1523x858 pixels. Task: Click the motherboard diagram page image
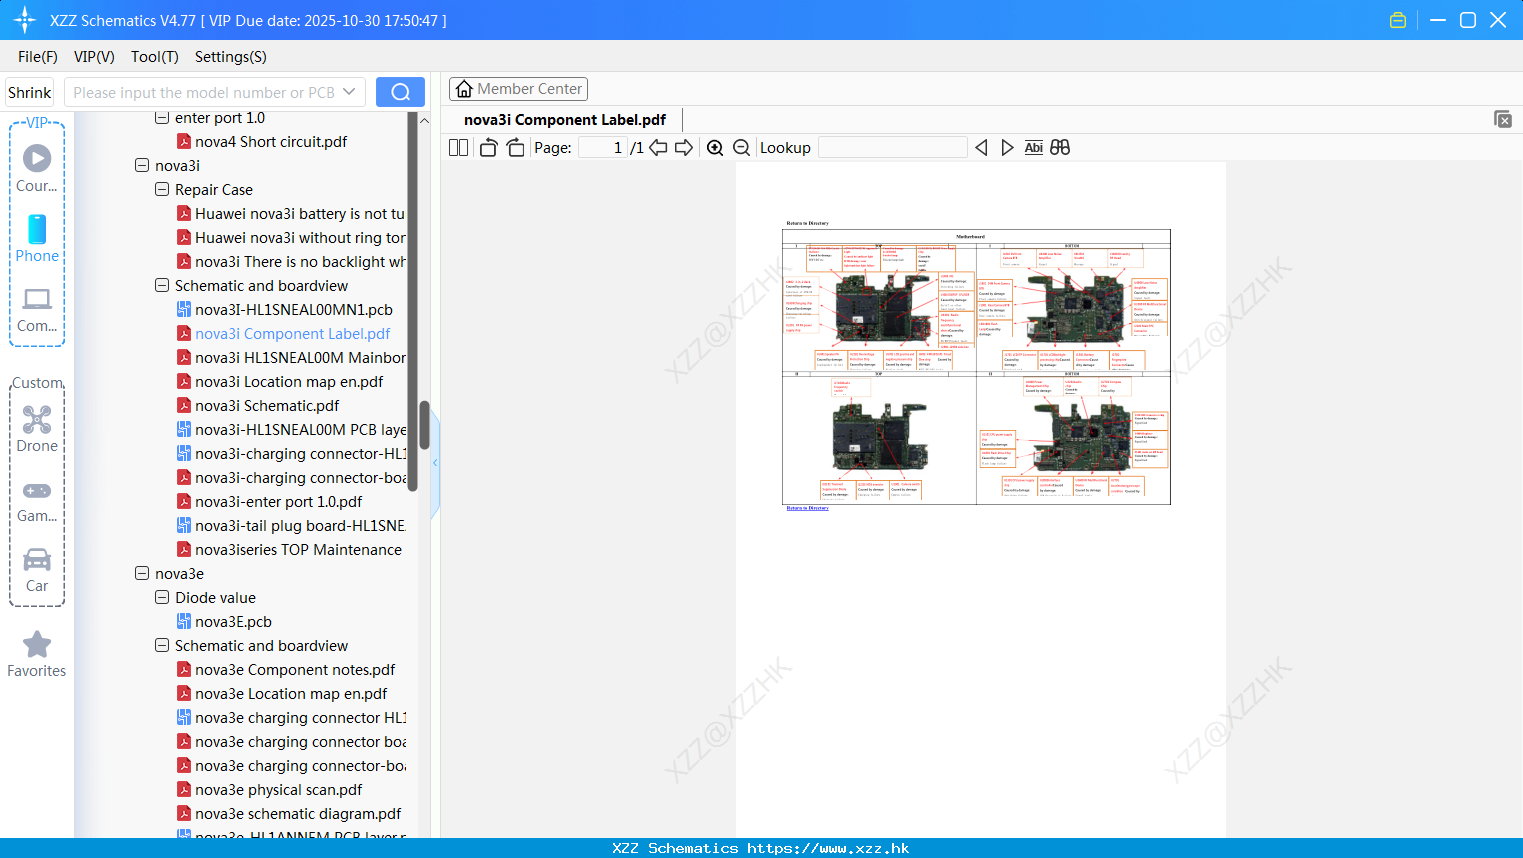[976, 367]
